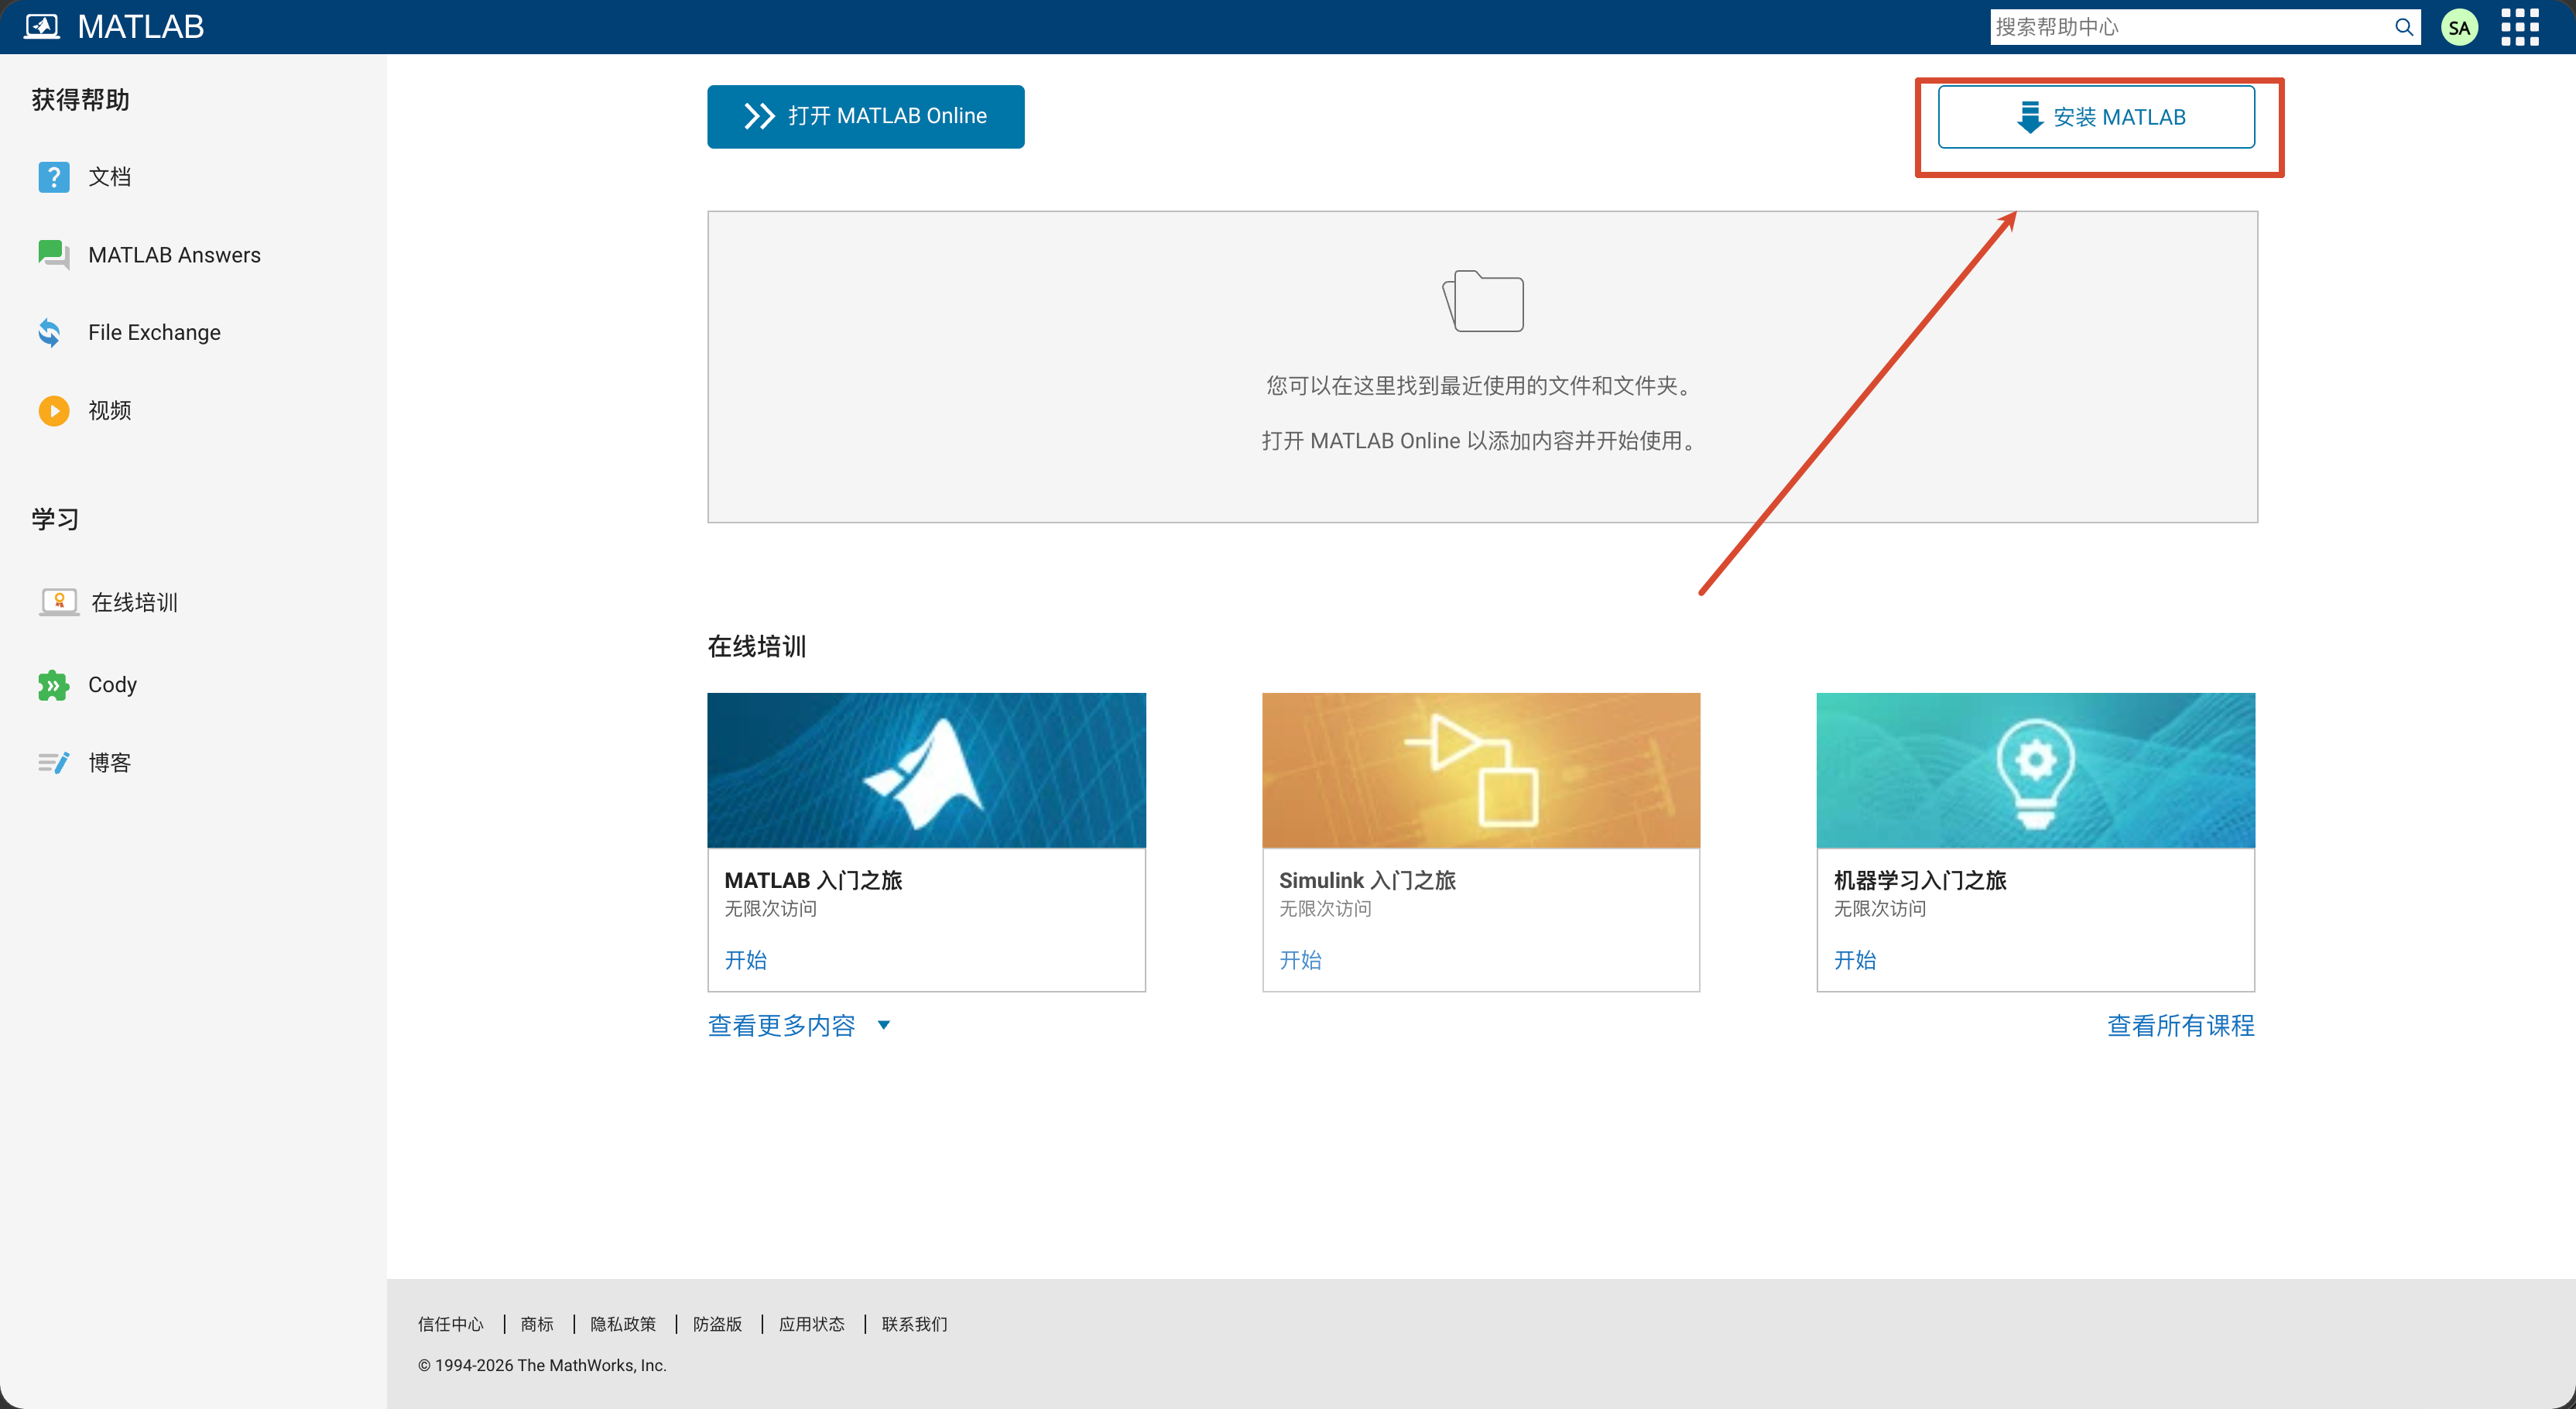Start the Simulink 入门之旅 course

coord(1300,960)
